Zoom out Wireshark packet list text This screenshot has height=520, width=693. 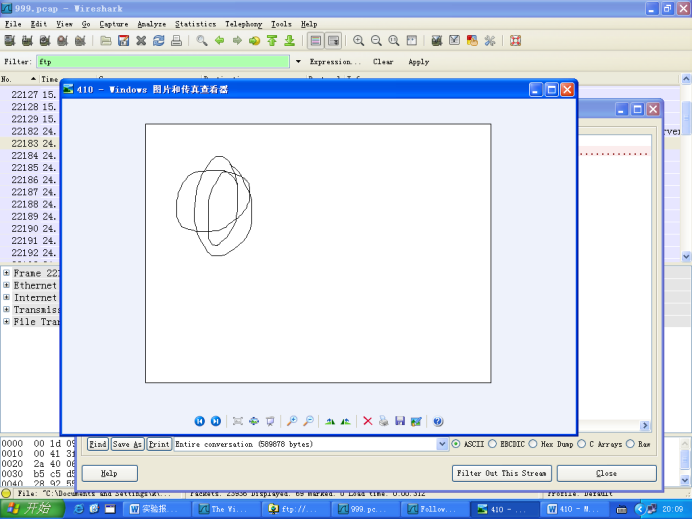click(x=376, y=41)
